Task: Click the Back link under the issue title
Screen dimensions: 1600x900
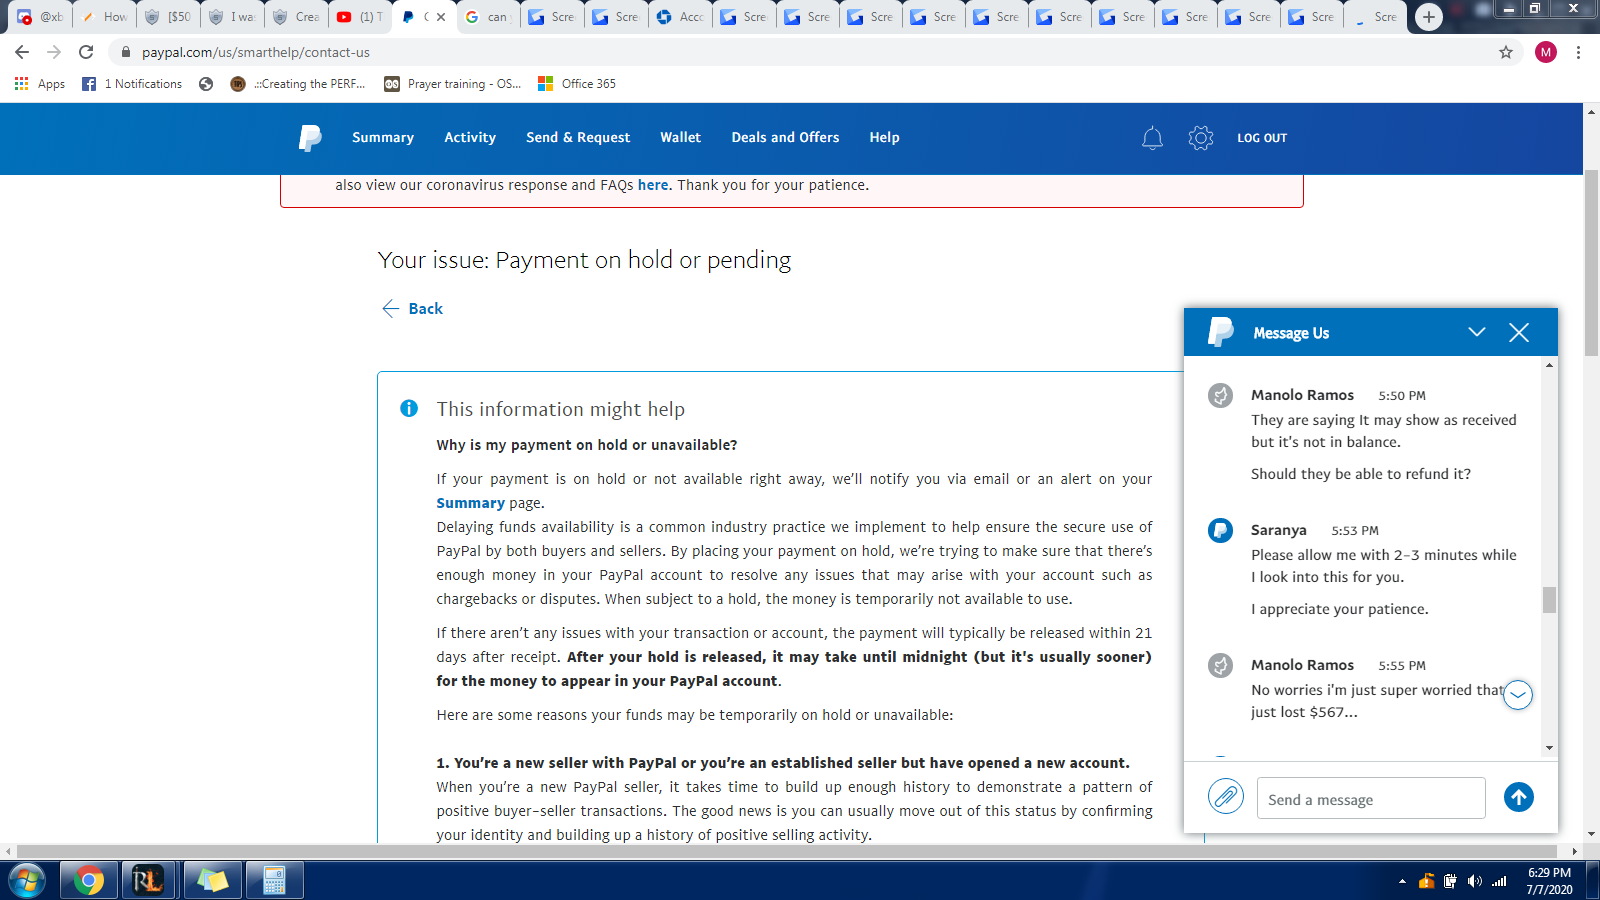Action: 426,309
